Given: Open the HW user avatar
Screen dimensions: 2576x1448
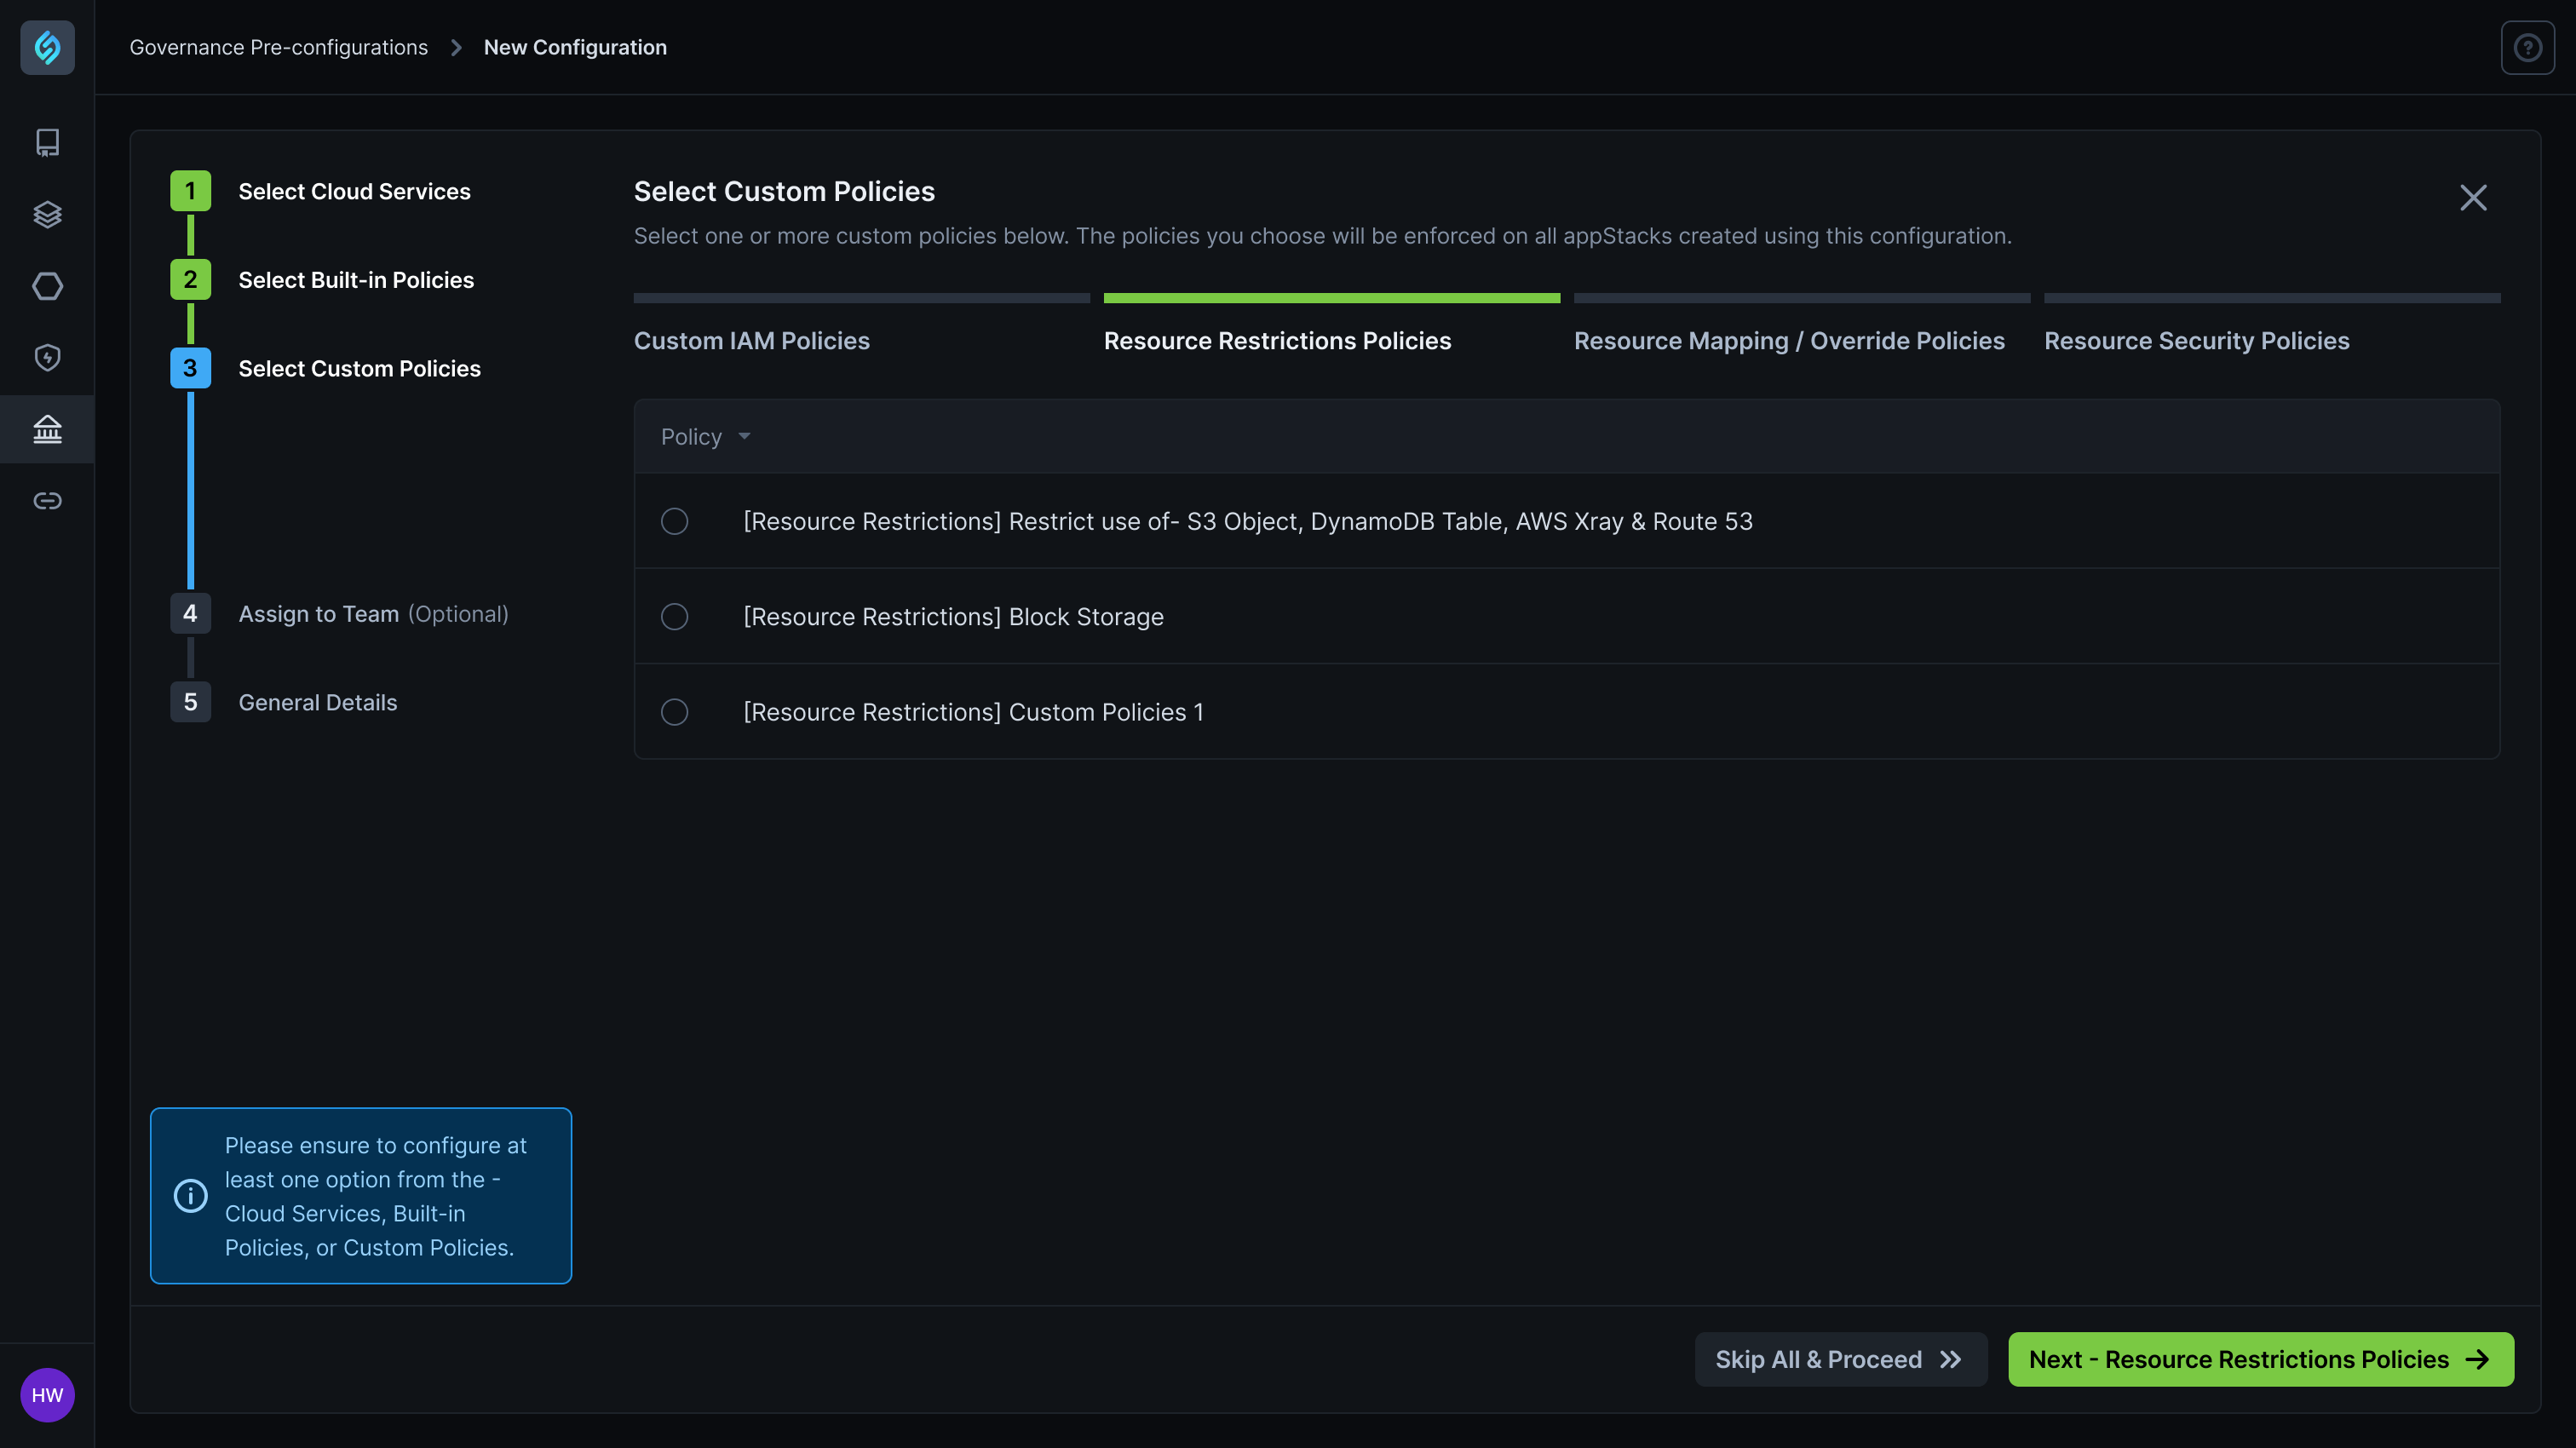Looking at the screenshot, I should click(47, 1395).
